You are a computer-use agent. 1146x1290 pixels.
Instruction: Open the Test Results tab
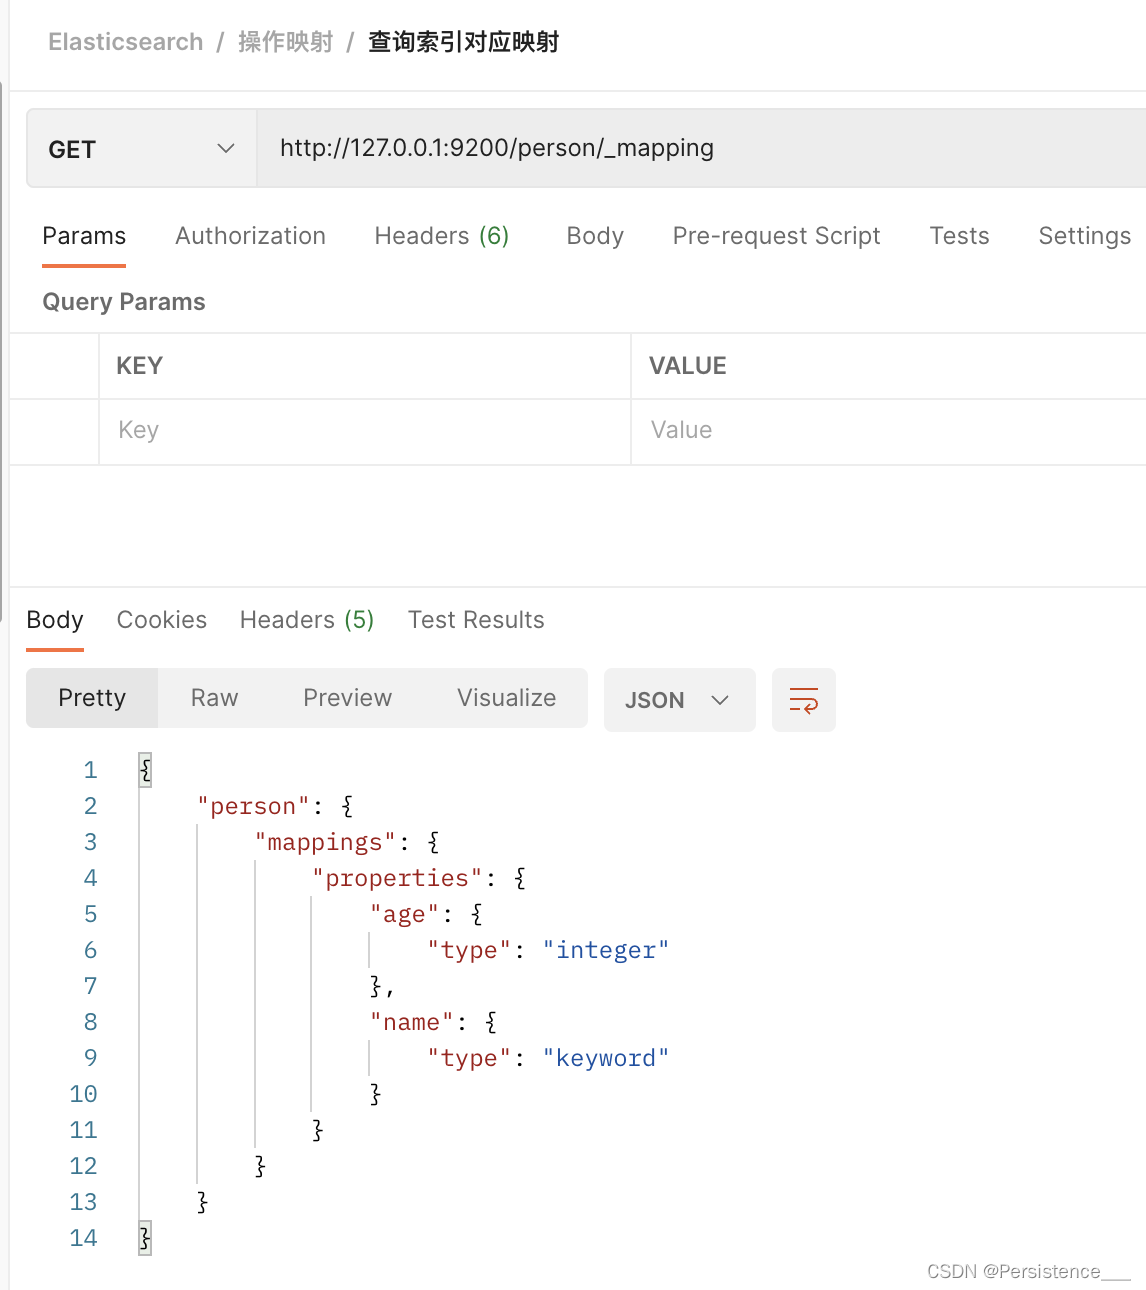[x=476, y=620]
